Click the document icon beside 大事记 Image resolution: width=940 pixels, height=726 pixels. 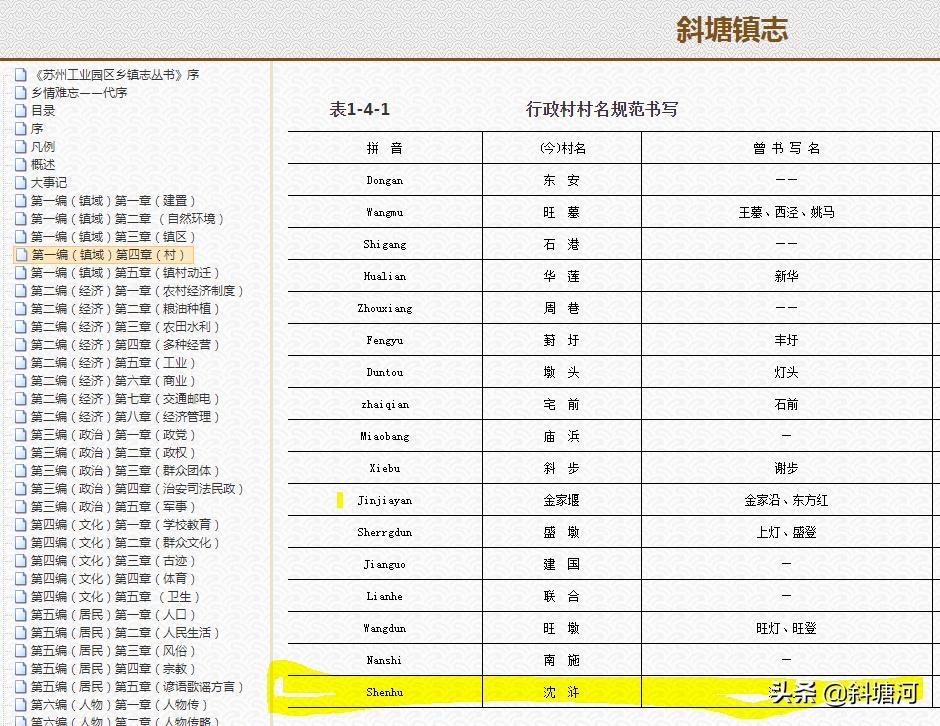pos(21,182)
